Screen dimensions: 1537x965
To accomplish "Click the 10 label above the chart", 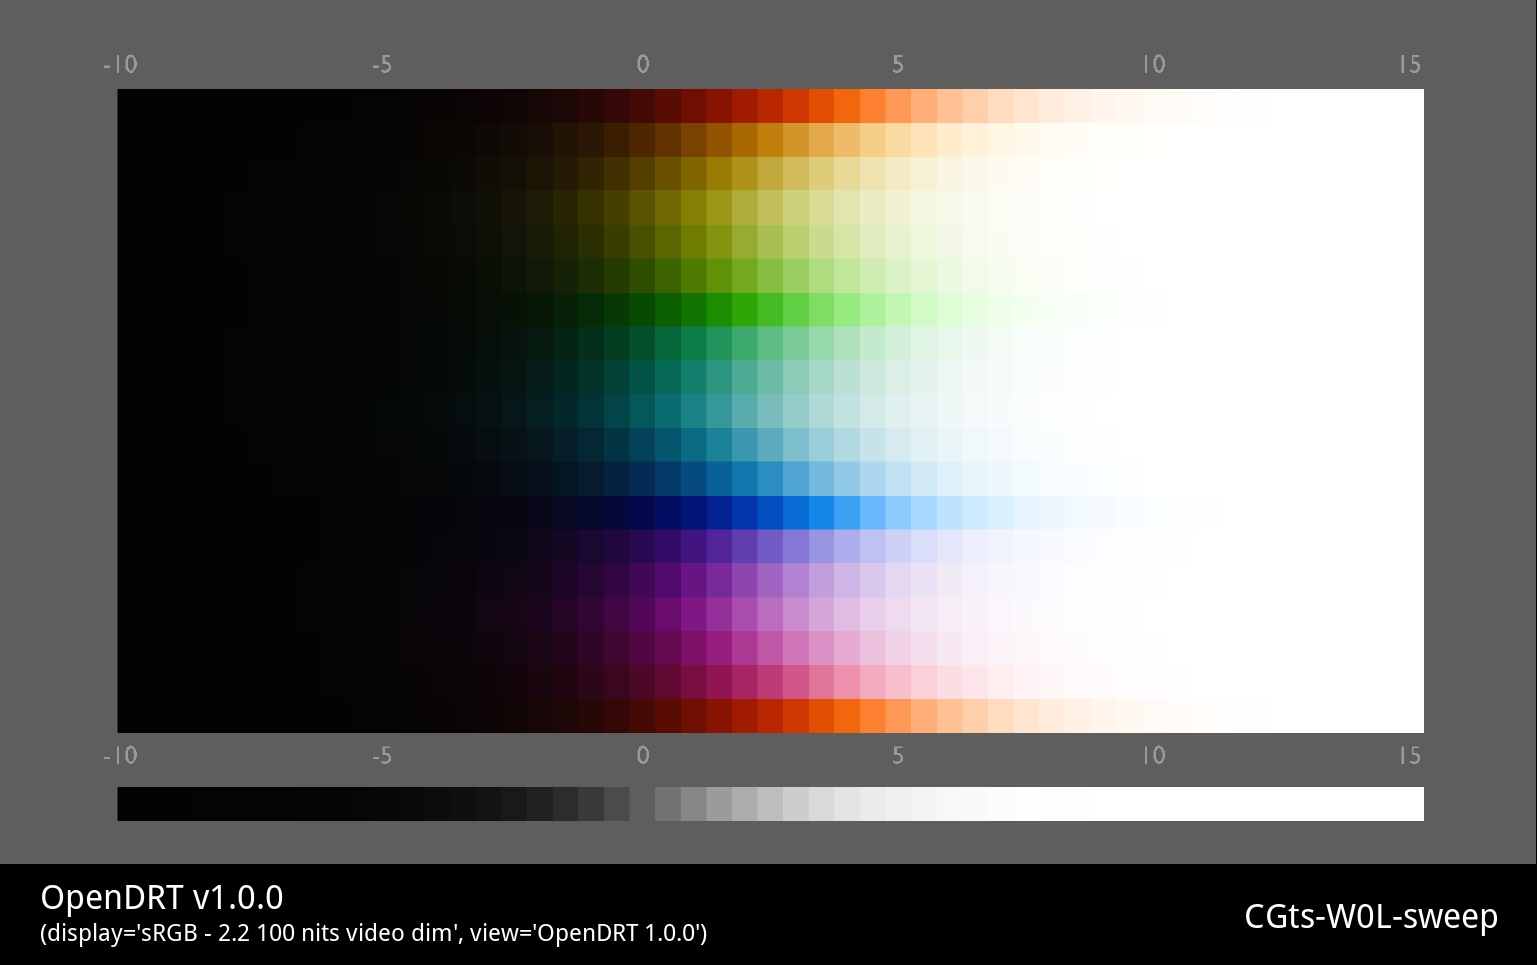I will (1154, 65).
